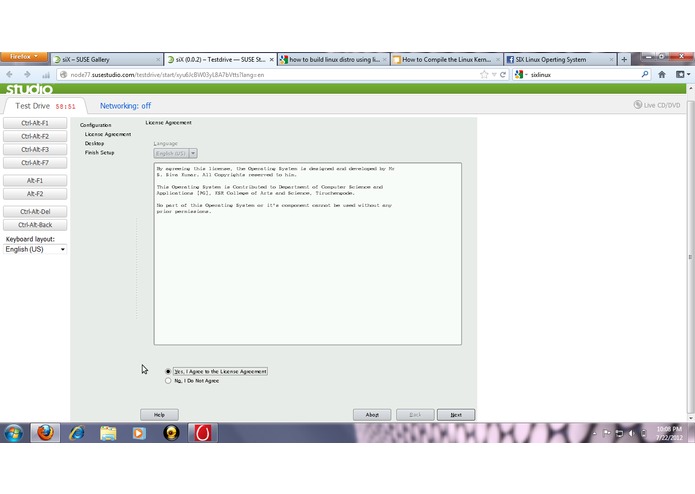The image size is (695, 494).
Task: Close the siX Testdrive tab
Action: 271,59
